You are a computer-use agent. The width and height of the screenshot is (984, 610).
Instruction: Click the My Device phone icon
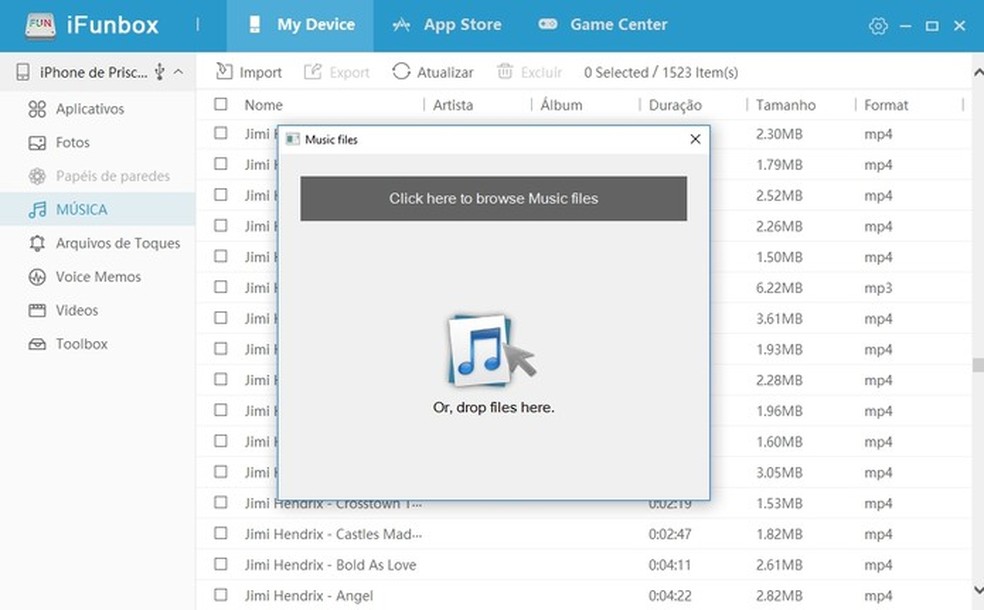[254, 24]
